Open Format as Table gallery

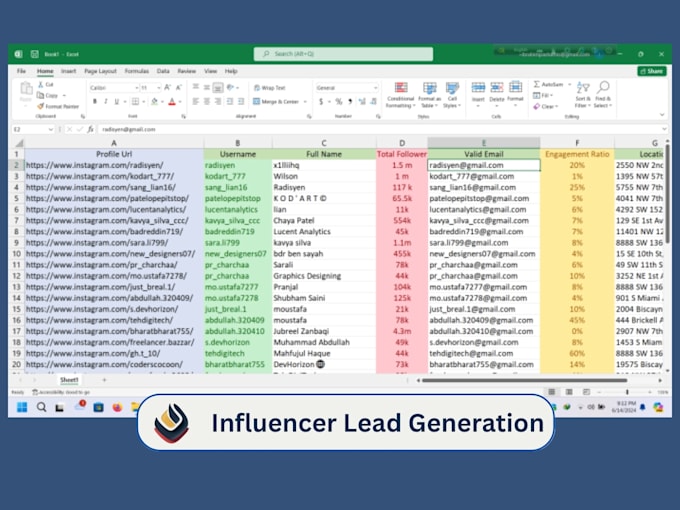[x=429, y=95]
